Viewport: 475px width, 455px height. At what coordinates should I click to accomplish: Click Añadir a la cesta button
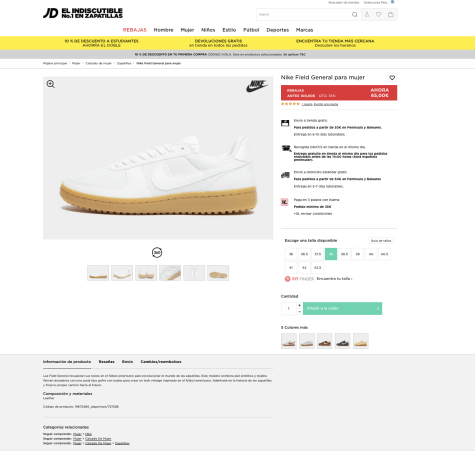tap(342, 309)
